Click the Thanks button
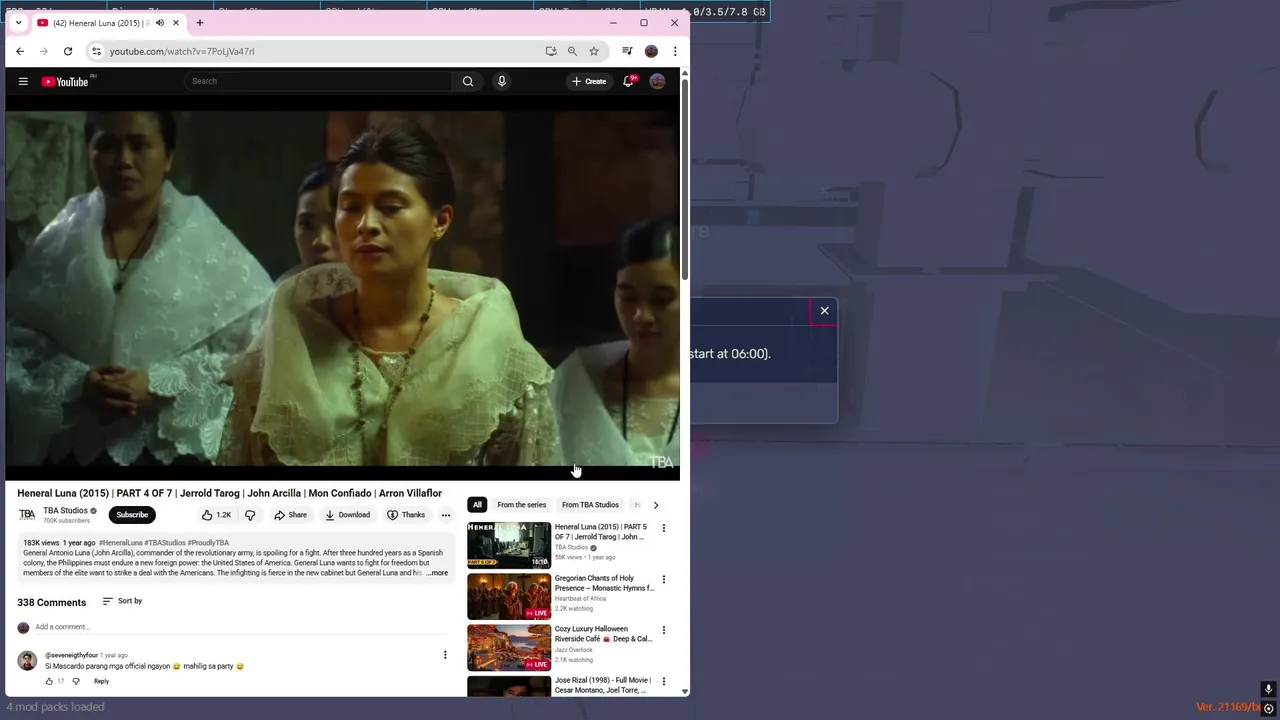The height and width of the screenshot is (720, 1280). [x=406, y=515]
